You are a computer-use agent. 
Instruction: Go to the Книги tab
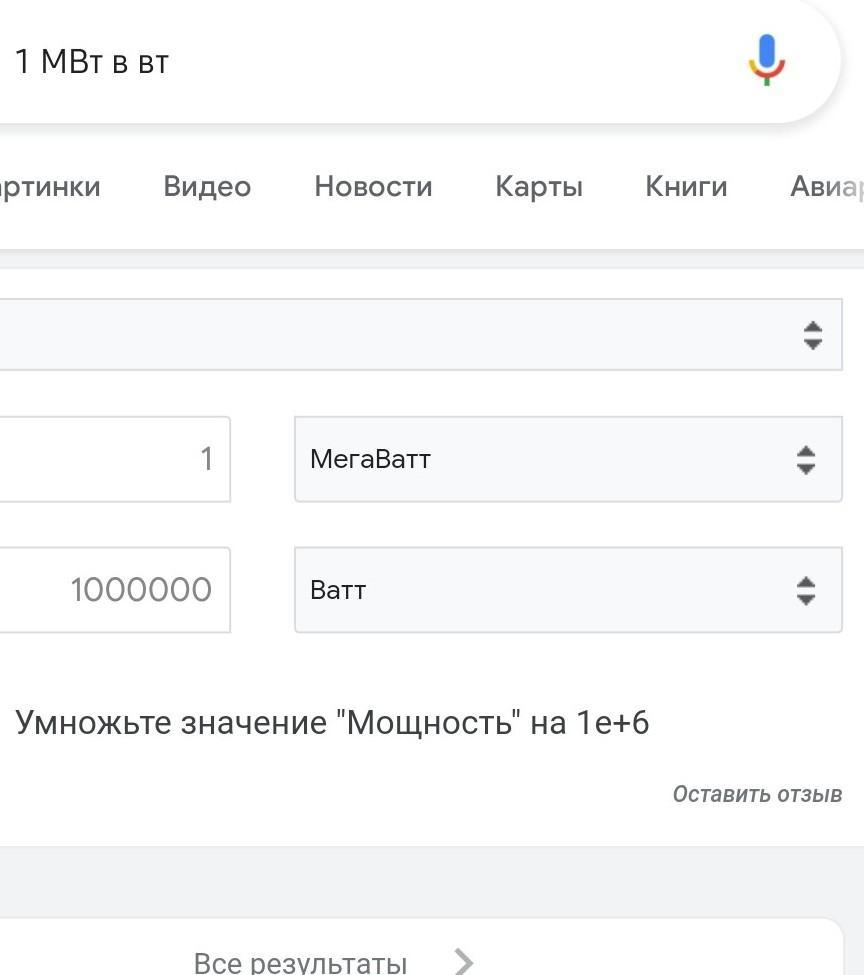[686, 187]
